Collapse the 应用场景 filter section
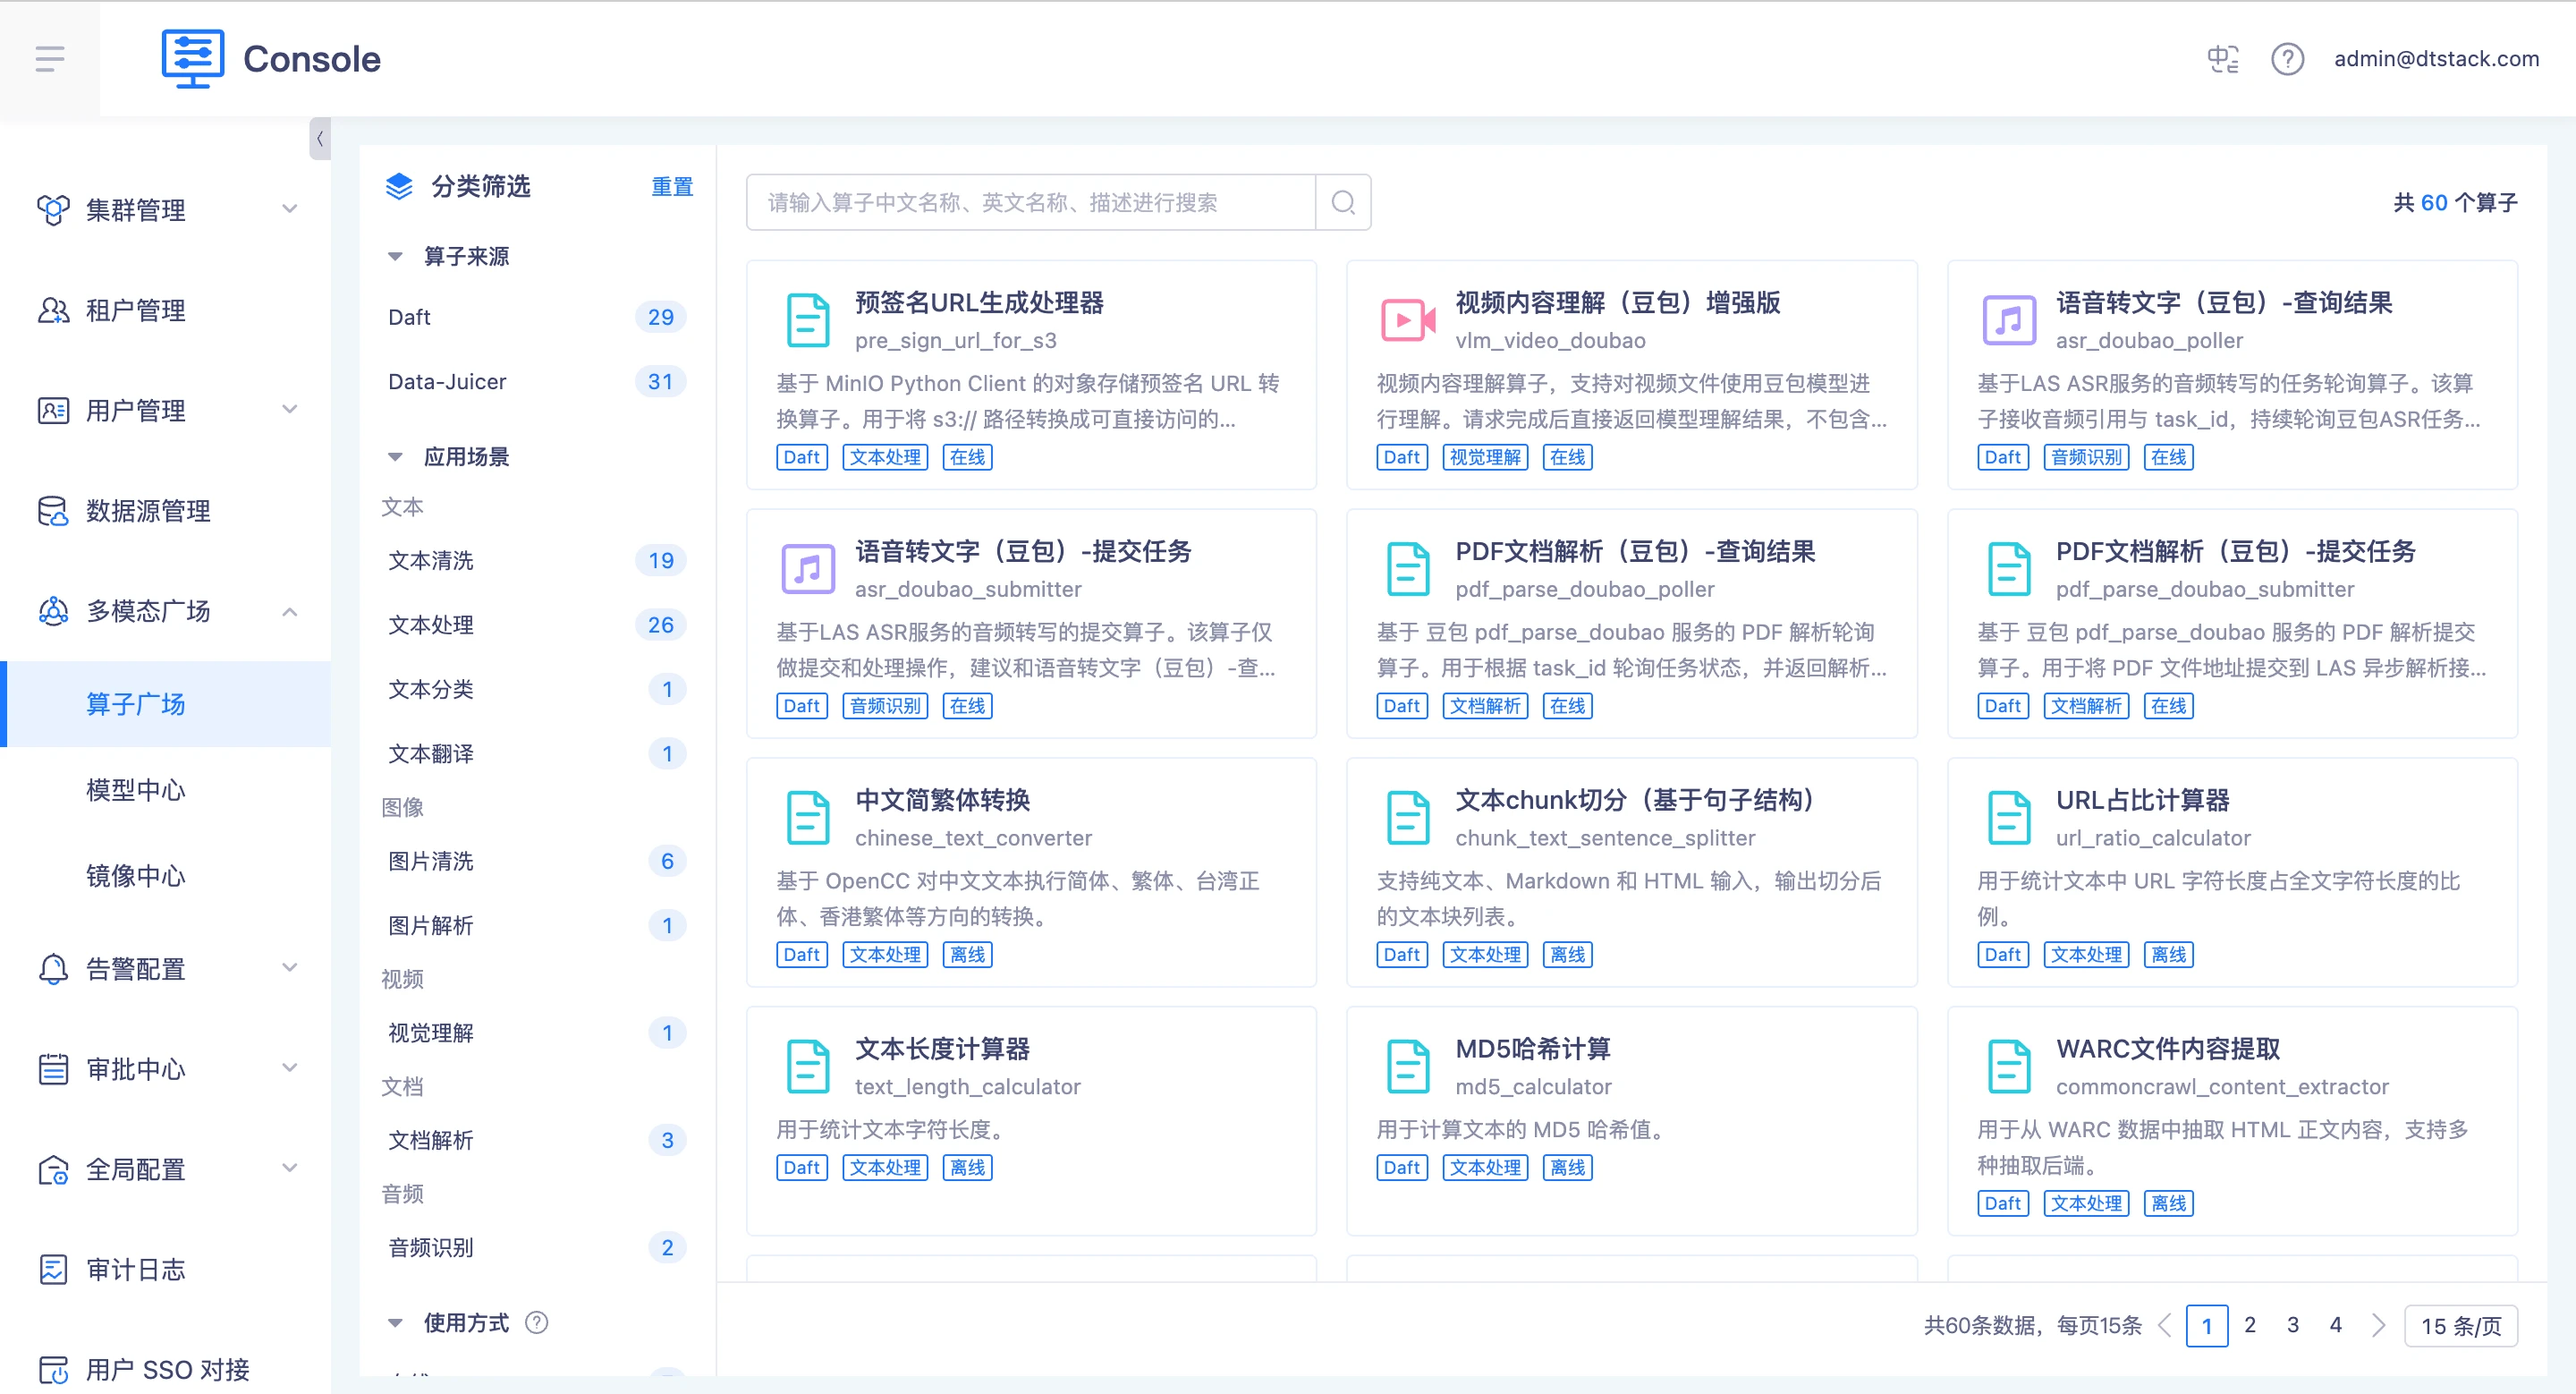 [x=396, y=457]
